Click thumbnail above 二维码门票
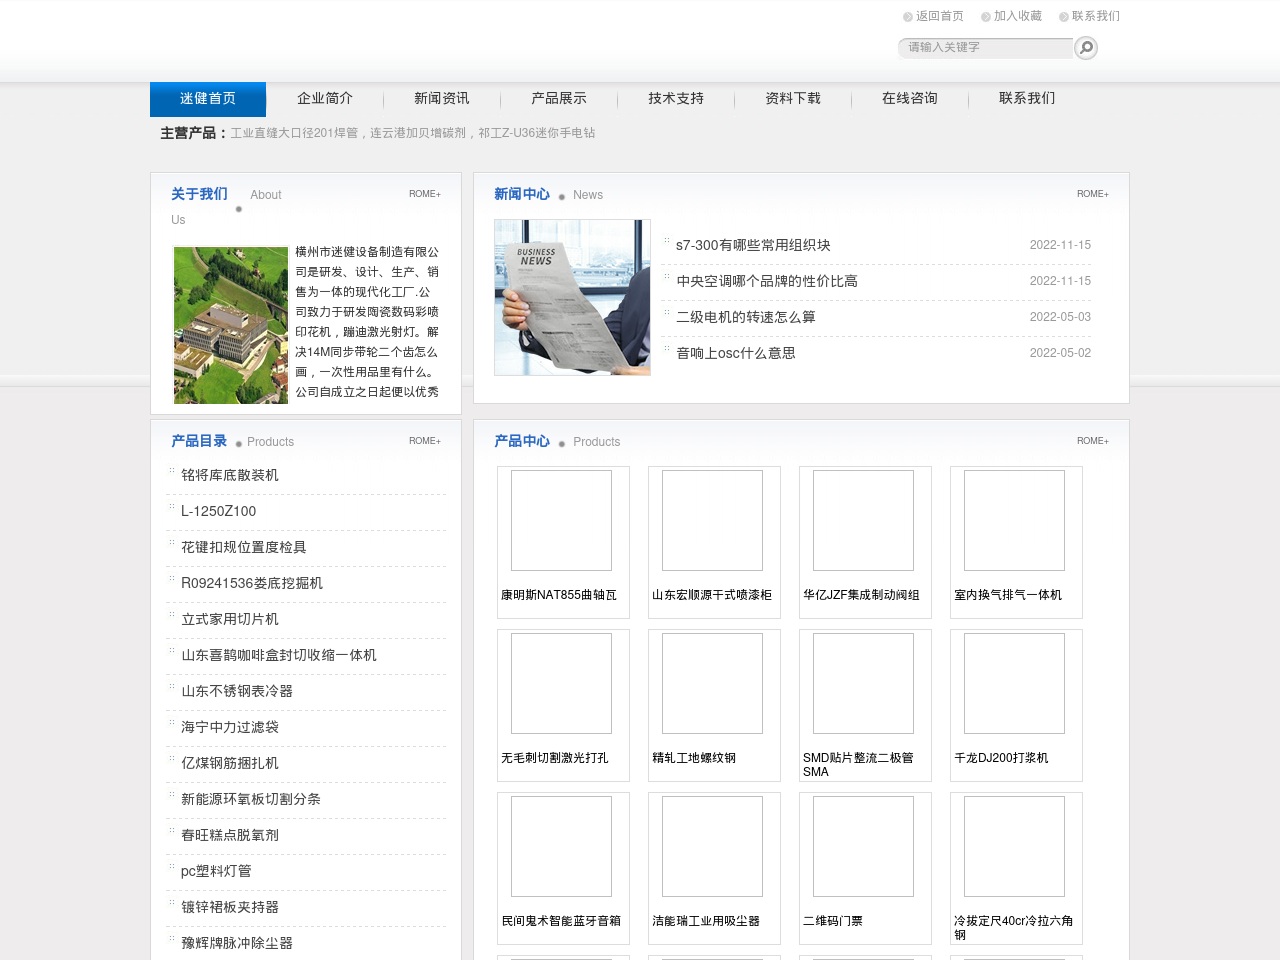 (x=863, y=847)
